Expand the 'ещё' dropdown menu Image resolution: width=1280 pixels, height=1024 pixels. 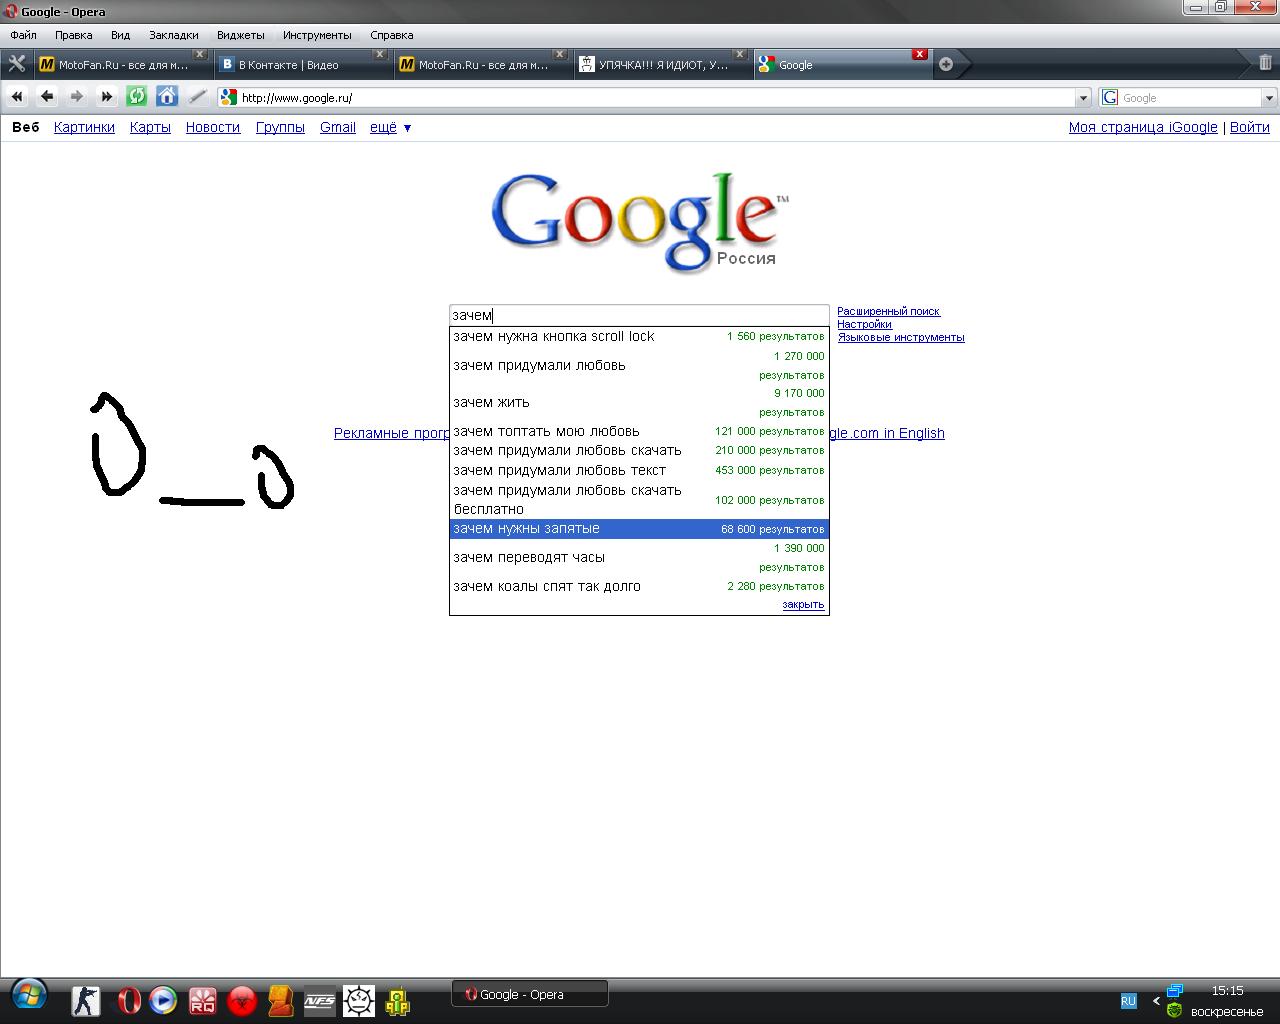(x=391, y=127)
